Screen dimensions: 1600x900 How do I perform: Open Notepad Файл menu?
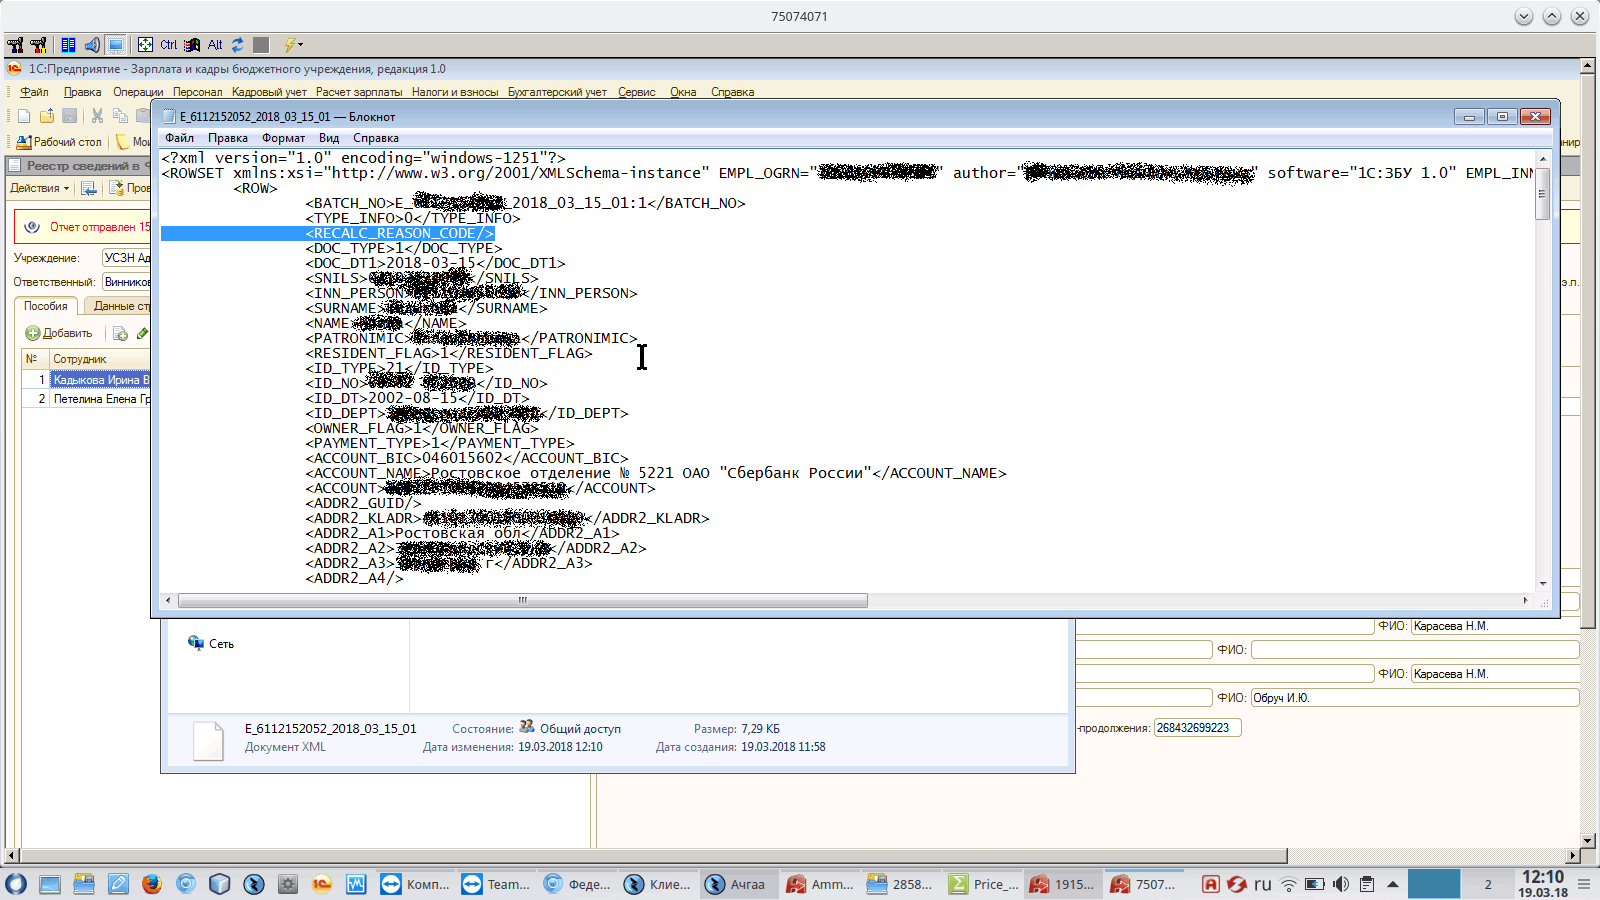pos(180,138)
